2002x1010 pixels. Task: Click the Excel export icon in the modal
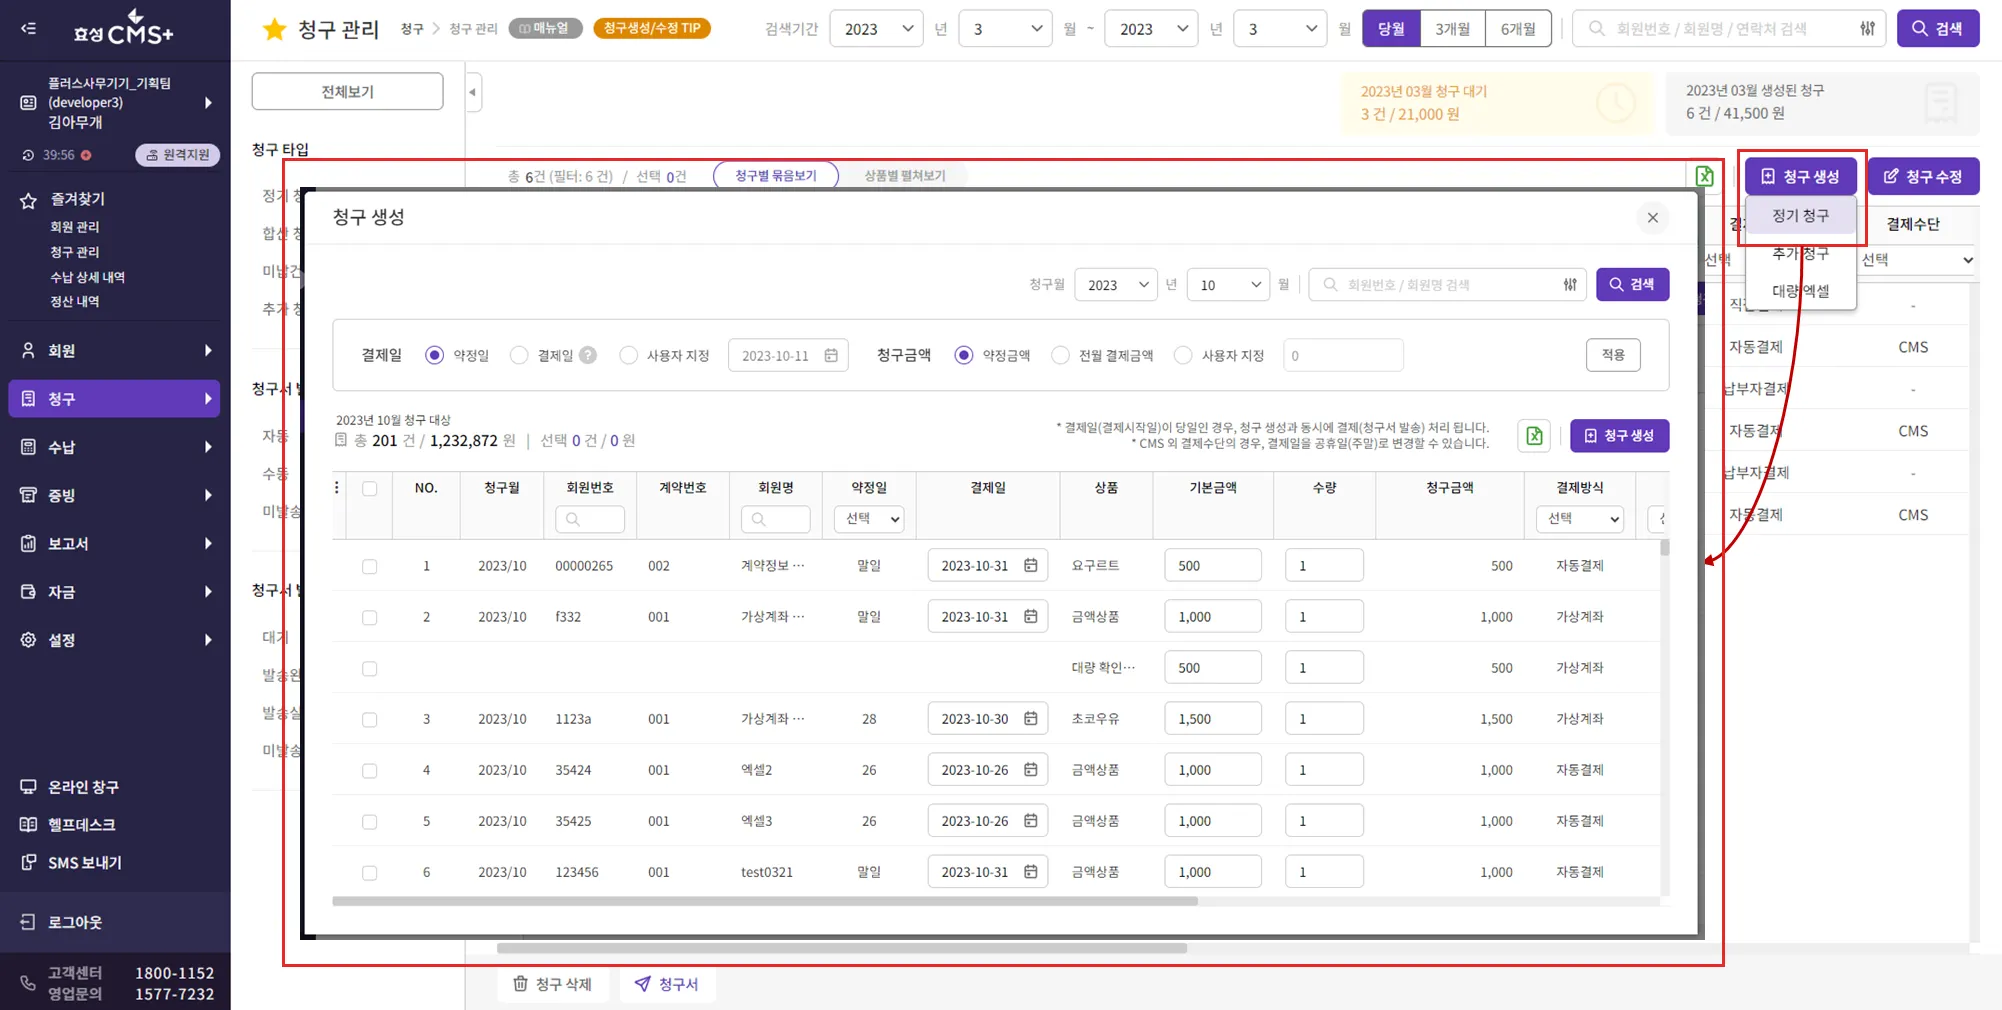(1534, 436)
